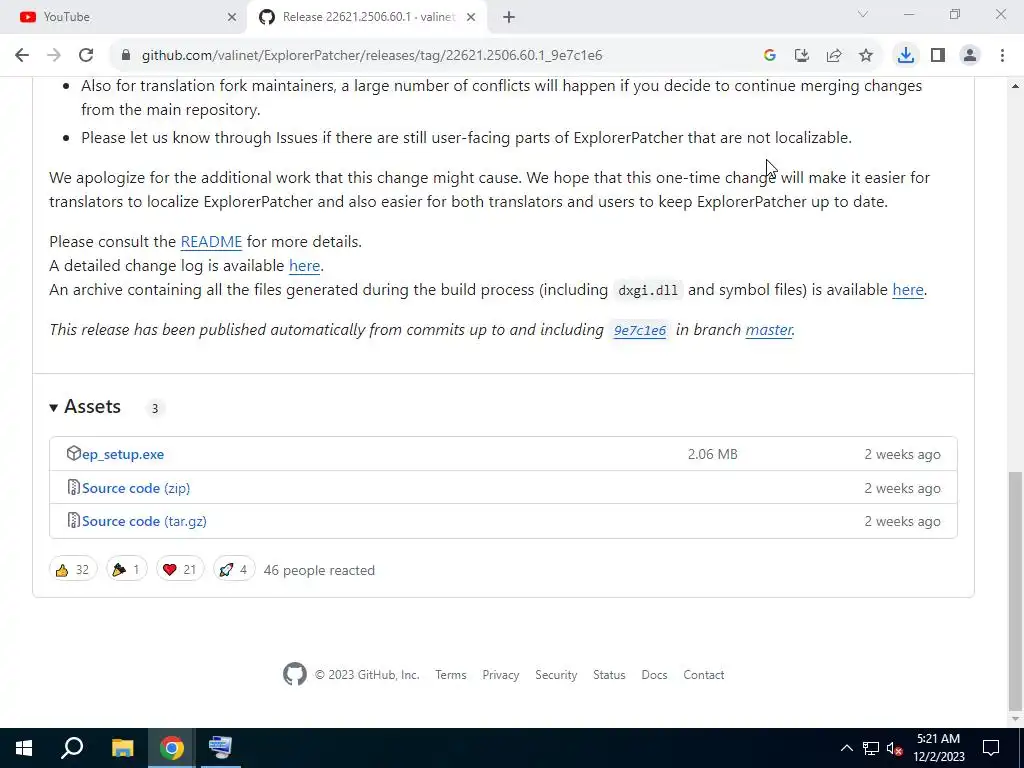Open the Status footer link
The width and height of the screenshot is (1024, 768).
[609, 675]
